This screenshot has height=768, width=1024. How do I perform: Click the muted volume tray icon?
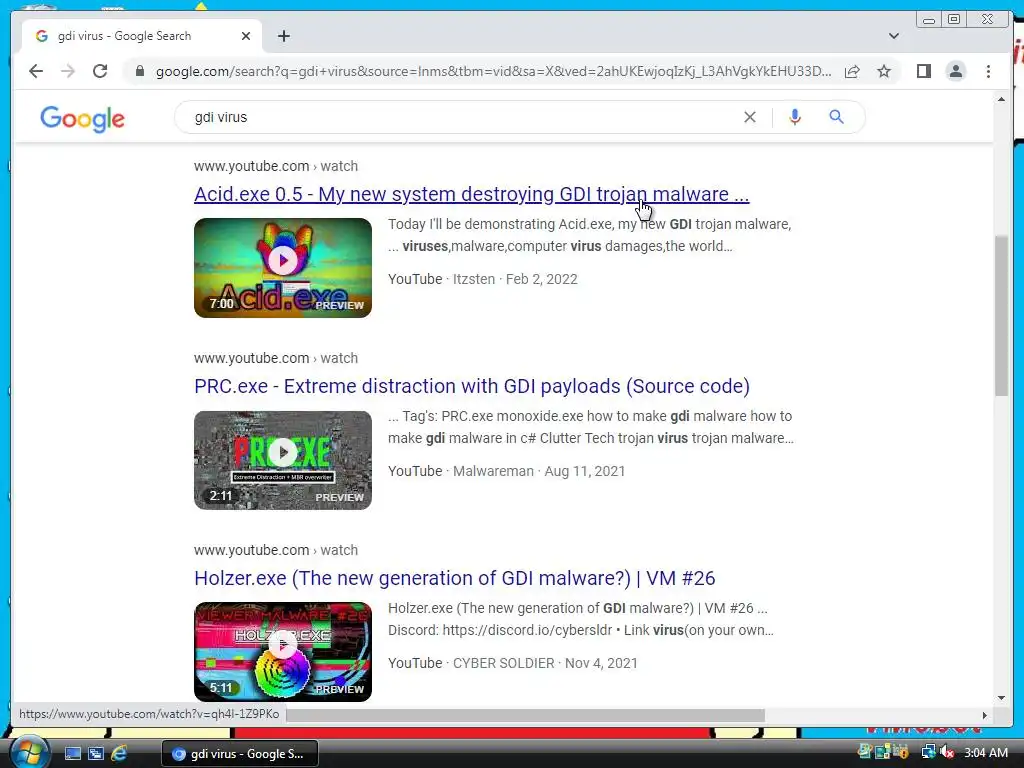946,752
